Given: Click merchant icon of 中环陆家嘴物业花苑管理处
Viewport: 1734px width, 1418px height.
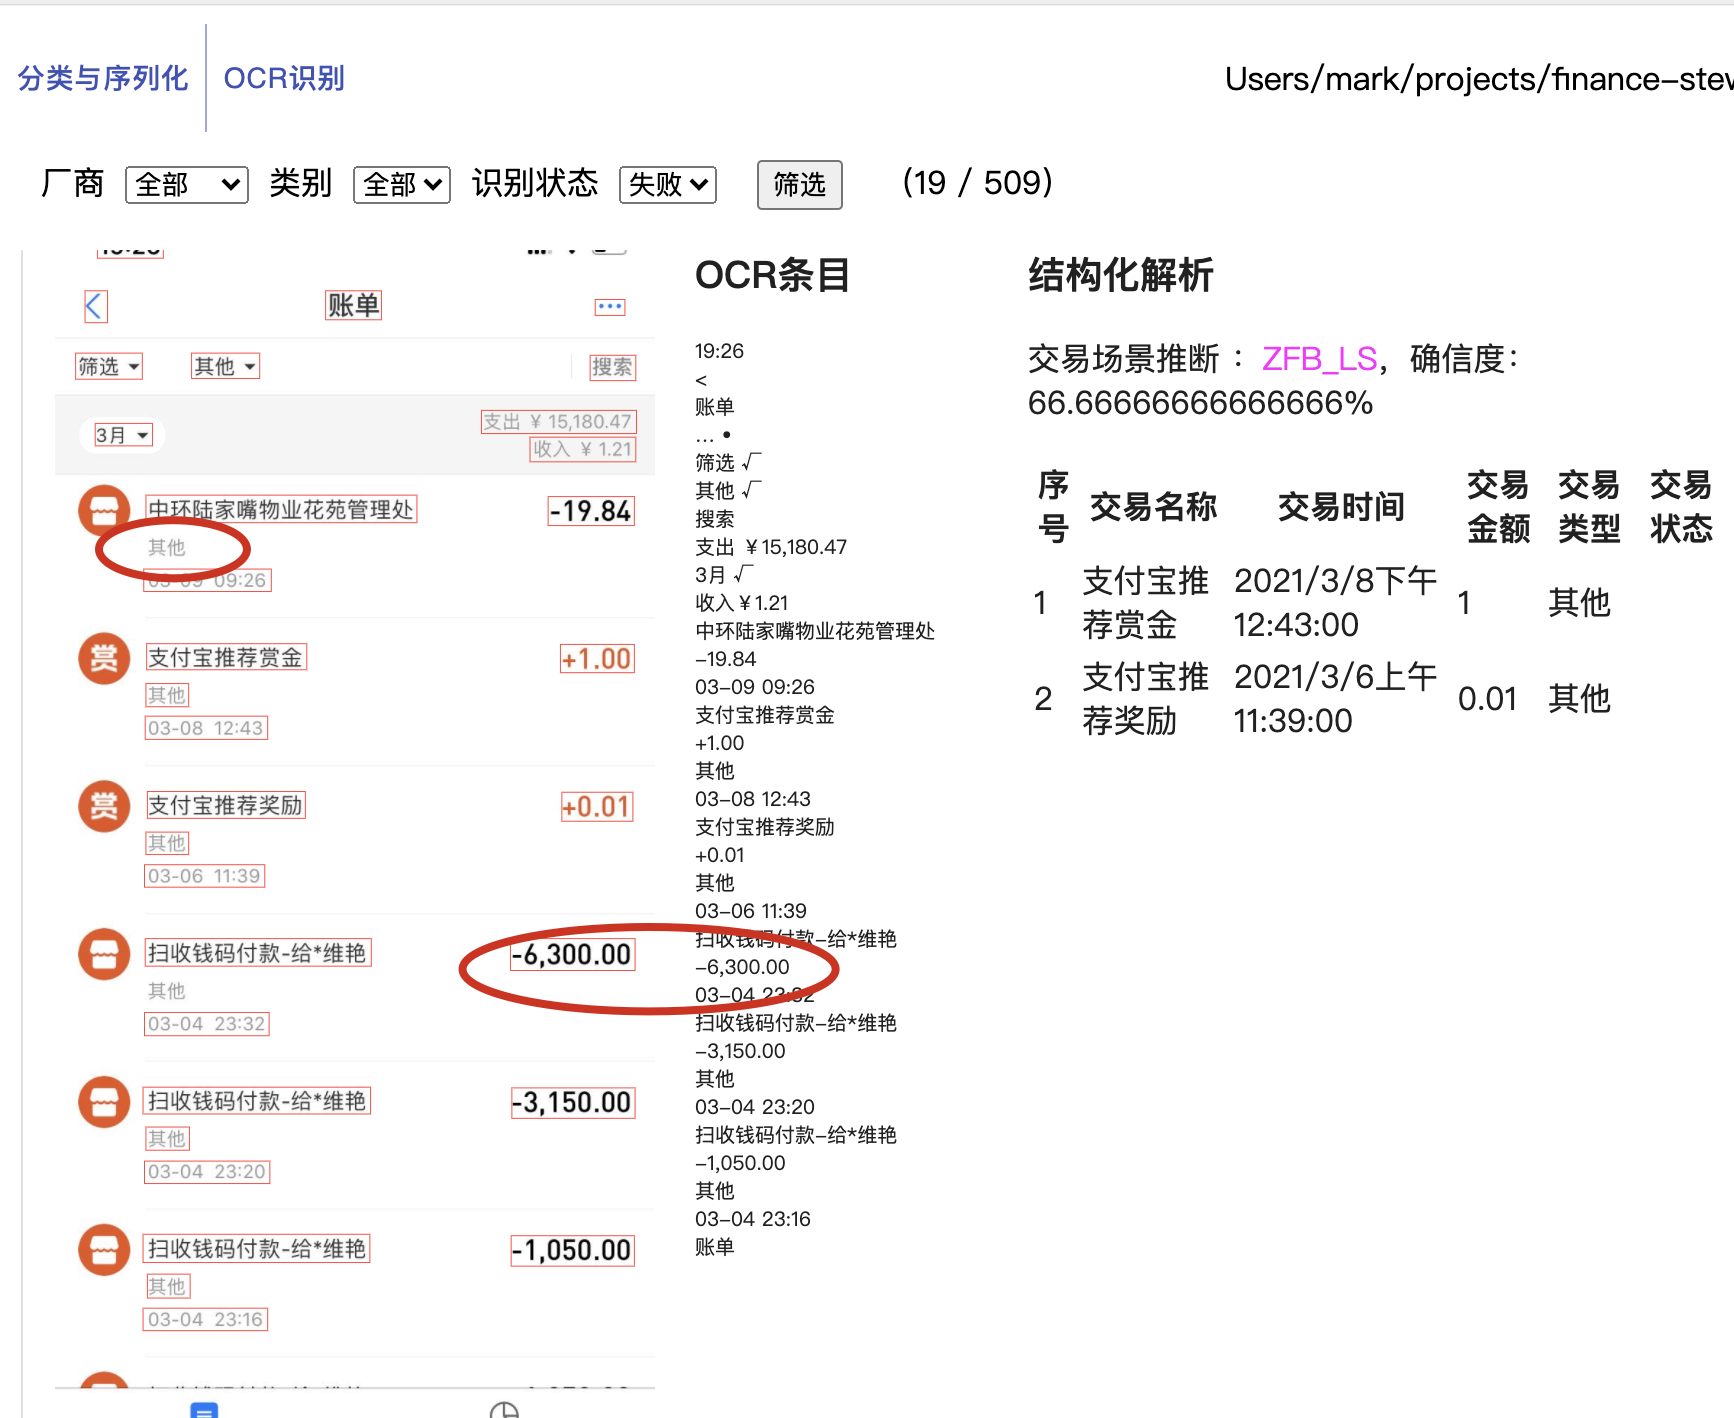Looking at the screenshot, I should pyautogui.click(x=105, y=511).
